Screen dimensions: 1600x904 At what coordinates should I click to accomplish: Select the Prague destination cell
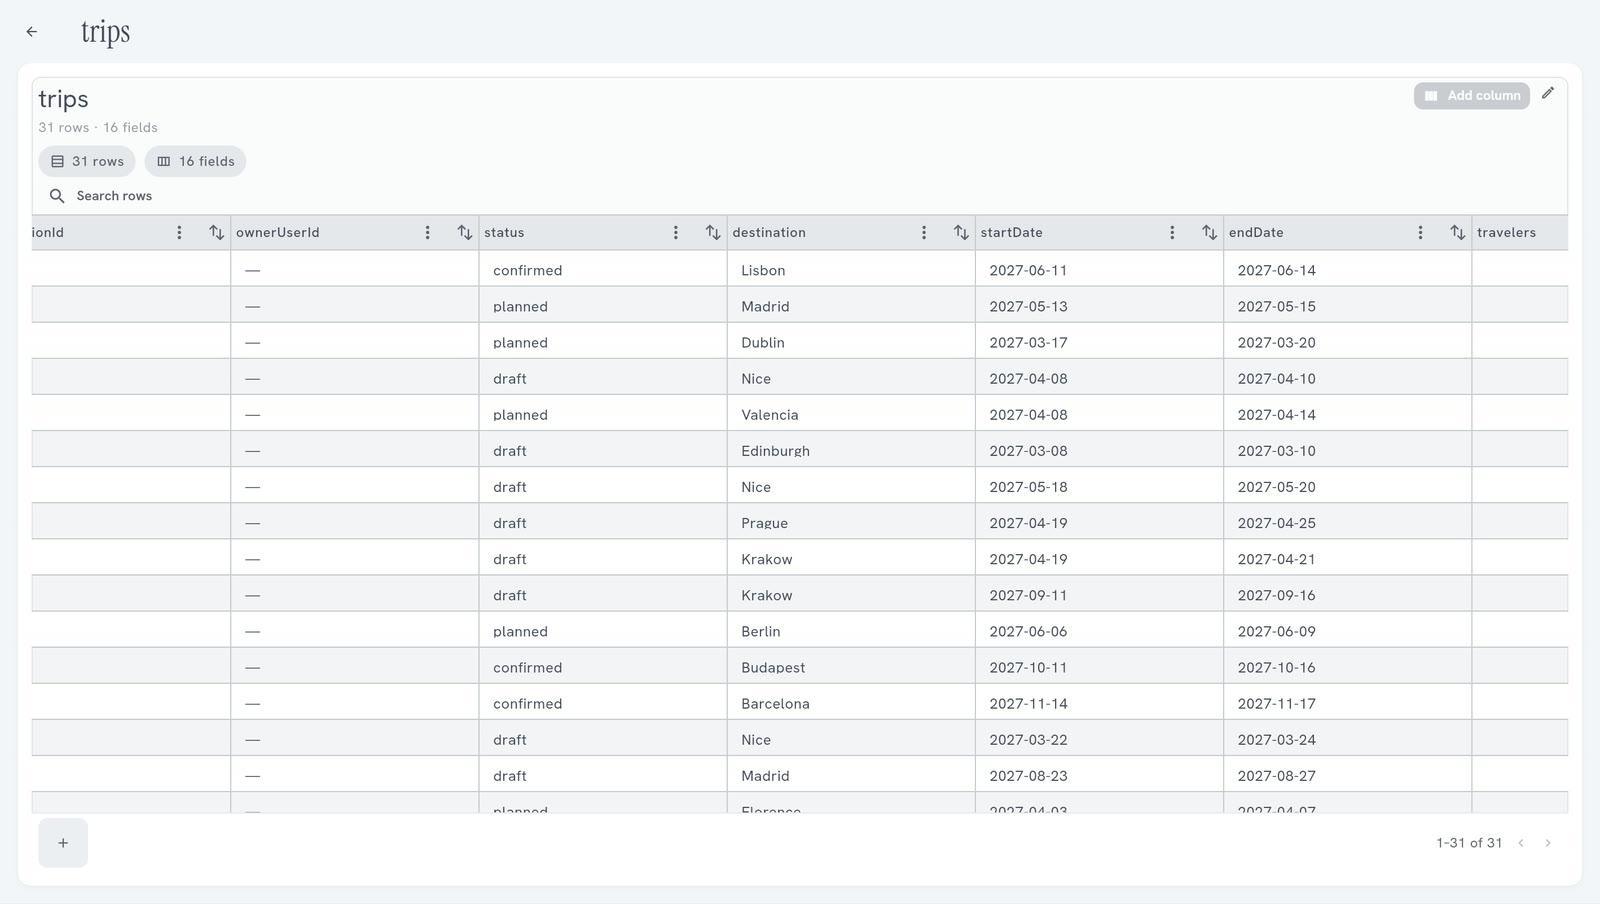click(851, 521)
